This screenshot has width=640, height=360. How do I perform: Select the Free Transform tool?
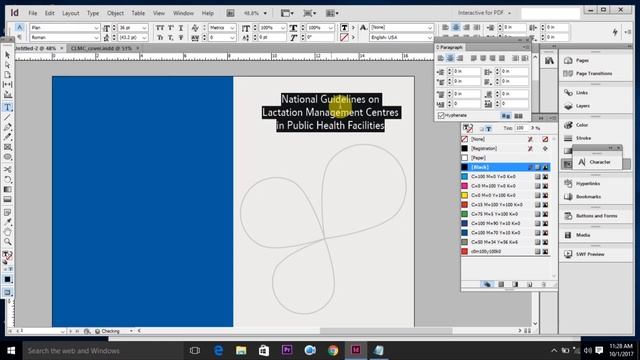[7, 180]
